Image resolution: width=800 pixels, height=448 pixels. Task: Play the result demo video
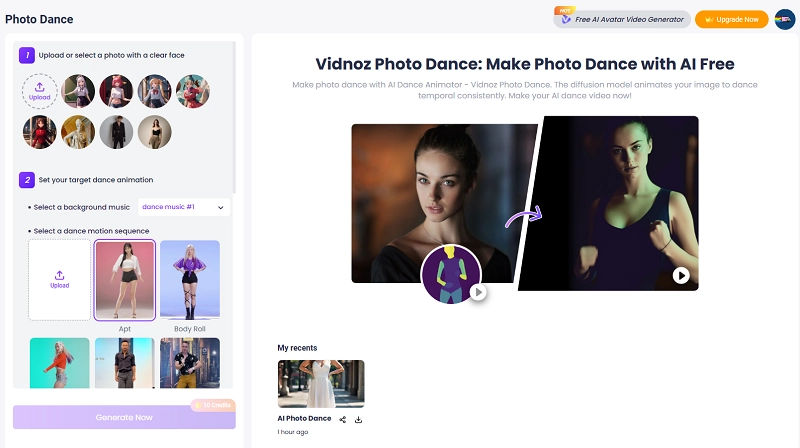pos(681,276)
